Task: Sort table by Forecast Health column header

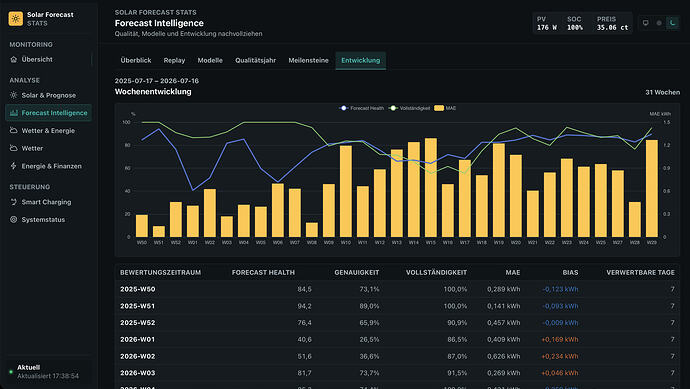Action: coord(263,272)
